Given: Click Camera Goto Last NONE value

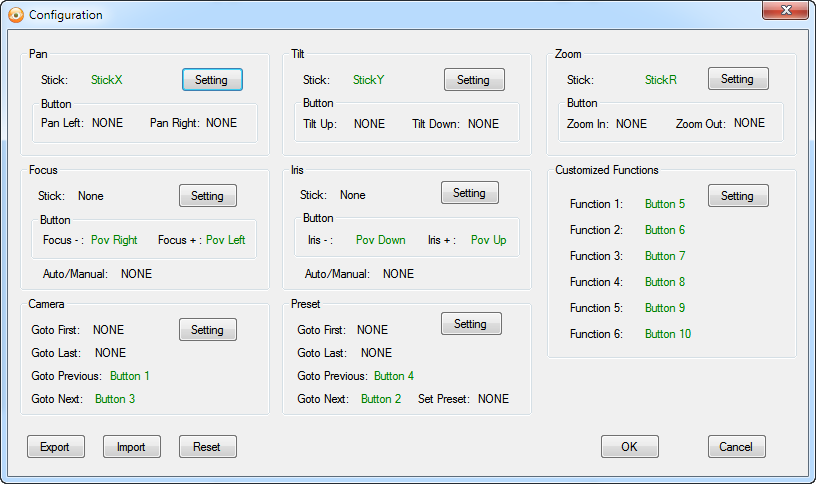Looking at the screenshot, I should point(110,353).
